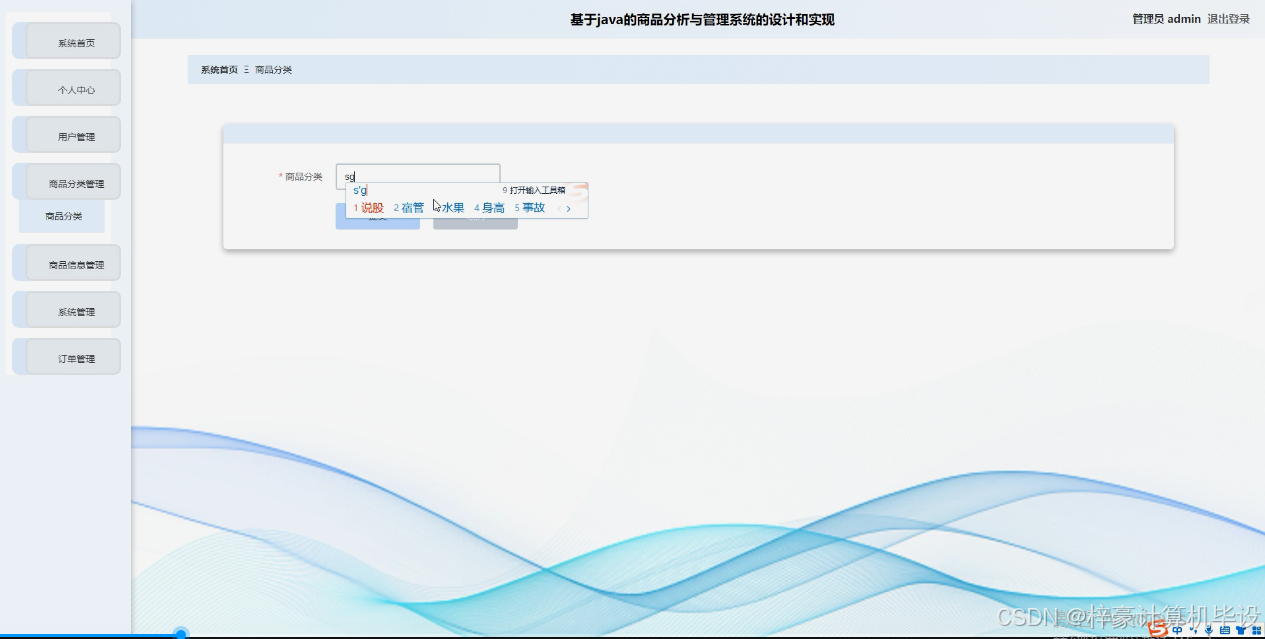Toggle full/half-width punctuation on the IME bar
1265x639 pixels.
(x=1195, y=630)
